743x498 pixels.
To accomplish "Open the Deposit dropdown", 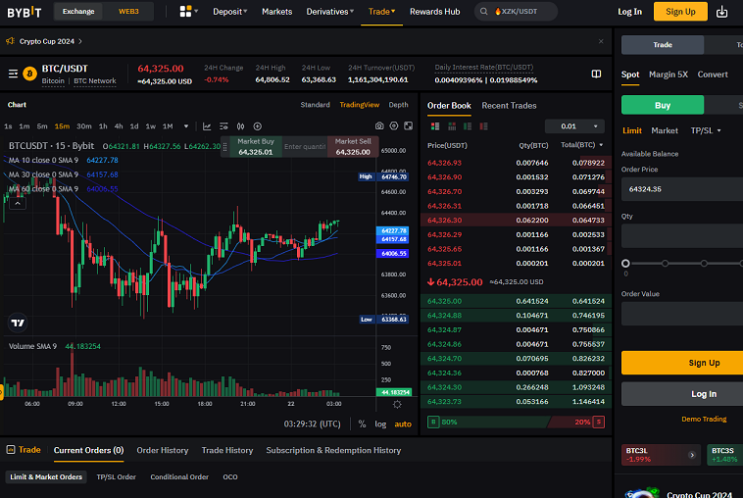I will (230, 11).
